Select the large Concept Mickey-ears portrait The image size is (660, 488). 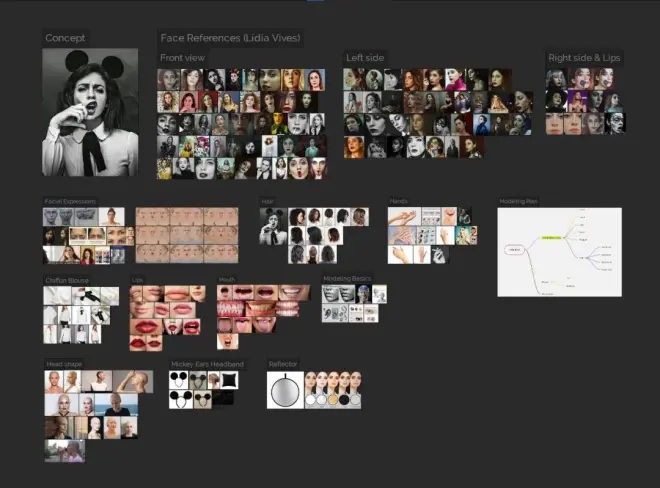coord(90,112)
